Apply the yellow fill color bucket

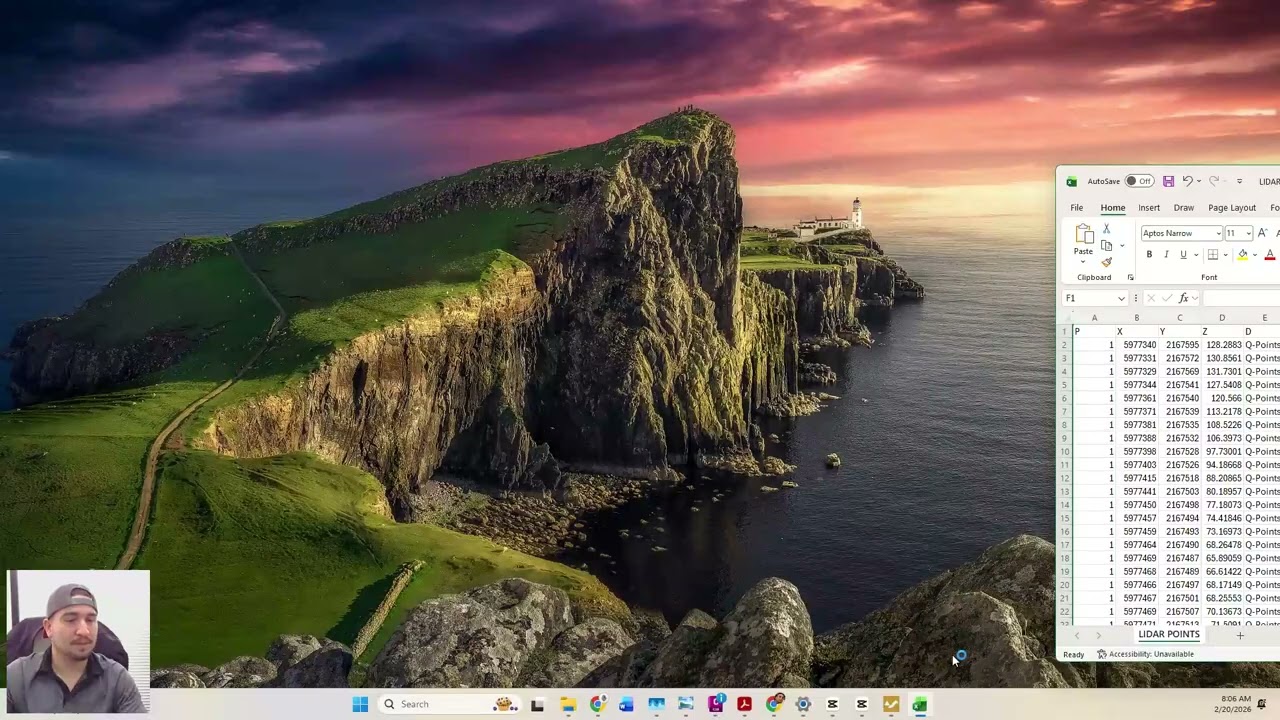pyautogui.click(x=1243, y=255)
